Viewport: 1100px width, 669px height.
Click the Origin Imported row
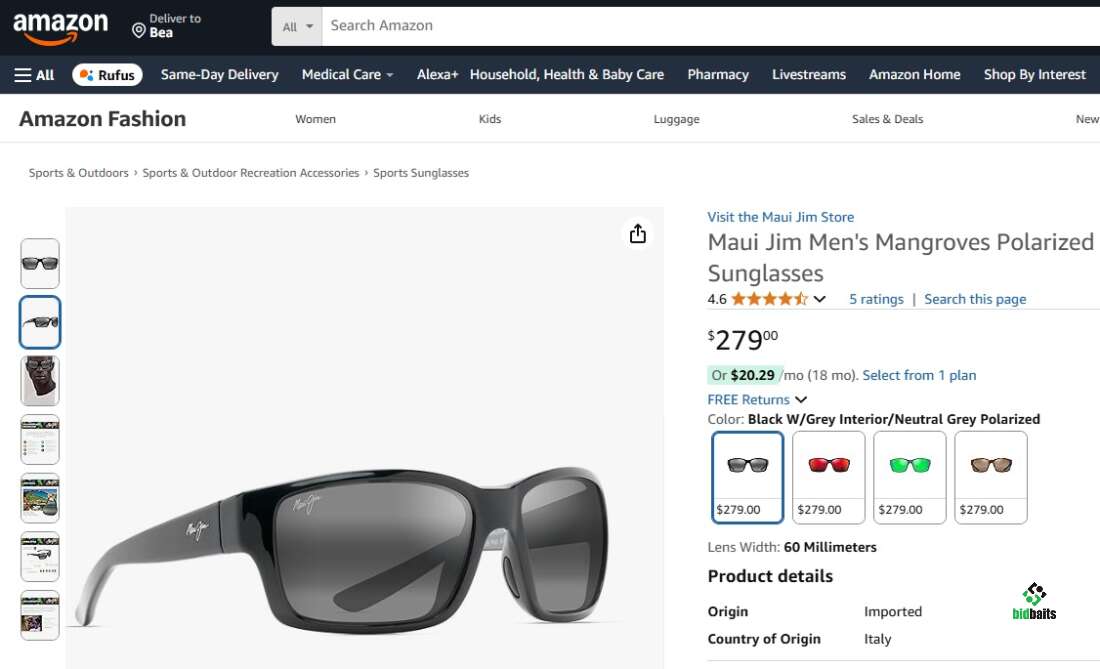click(814, 611)
